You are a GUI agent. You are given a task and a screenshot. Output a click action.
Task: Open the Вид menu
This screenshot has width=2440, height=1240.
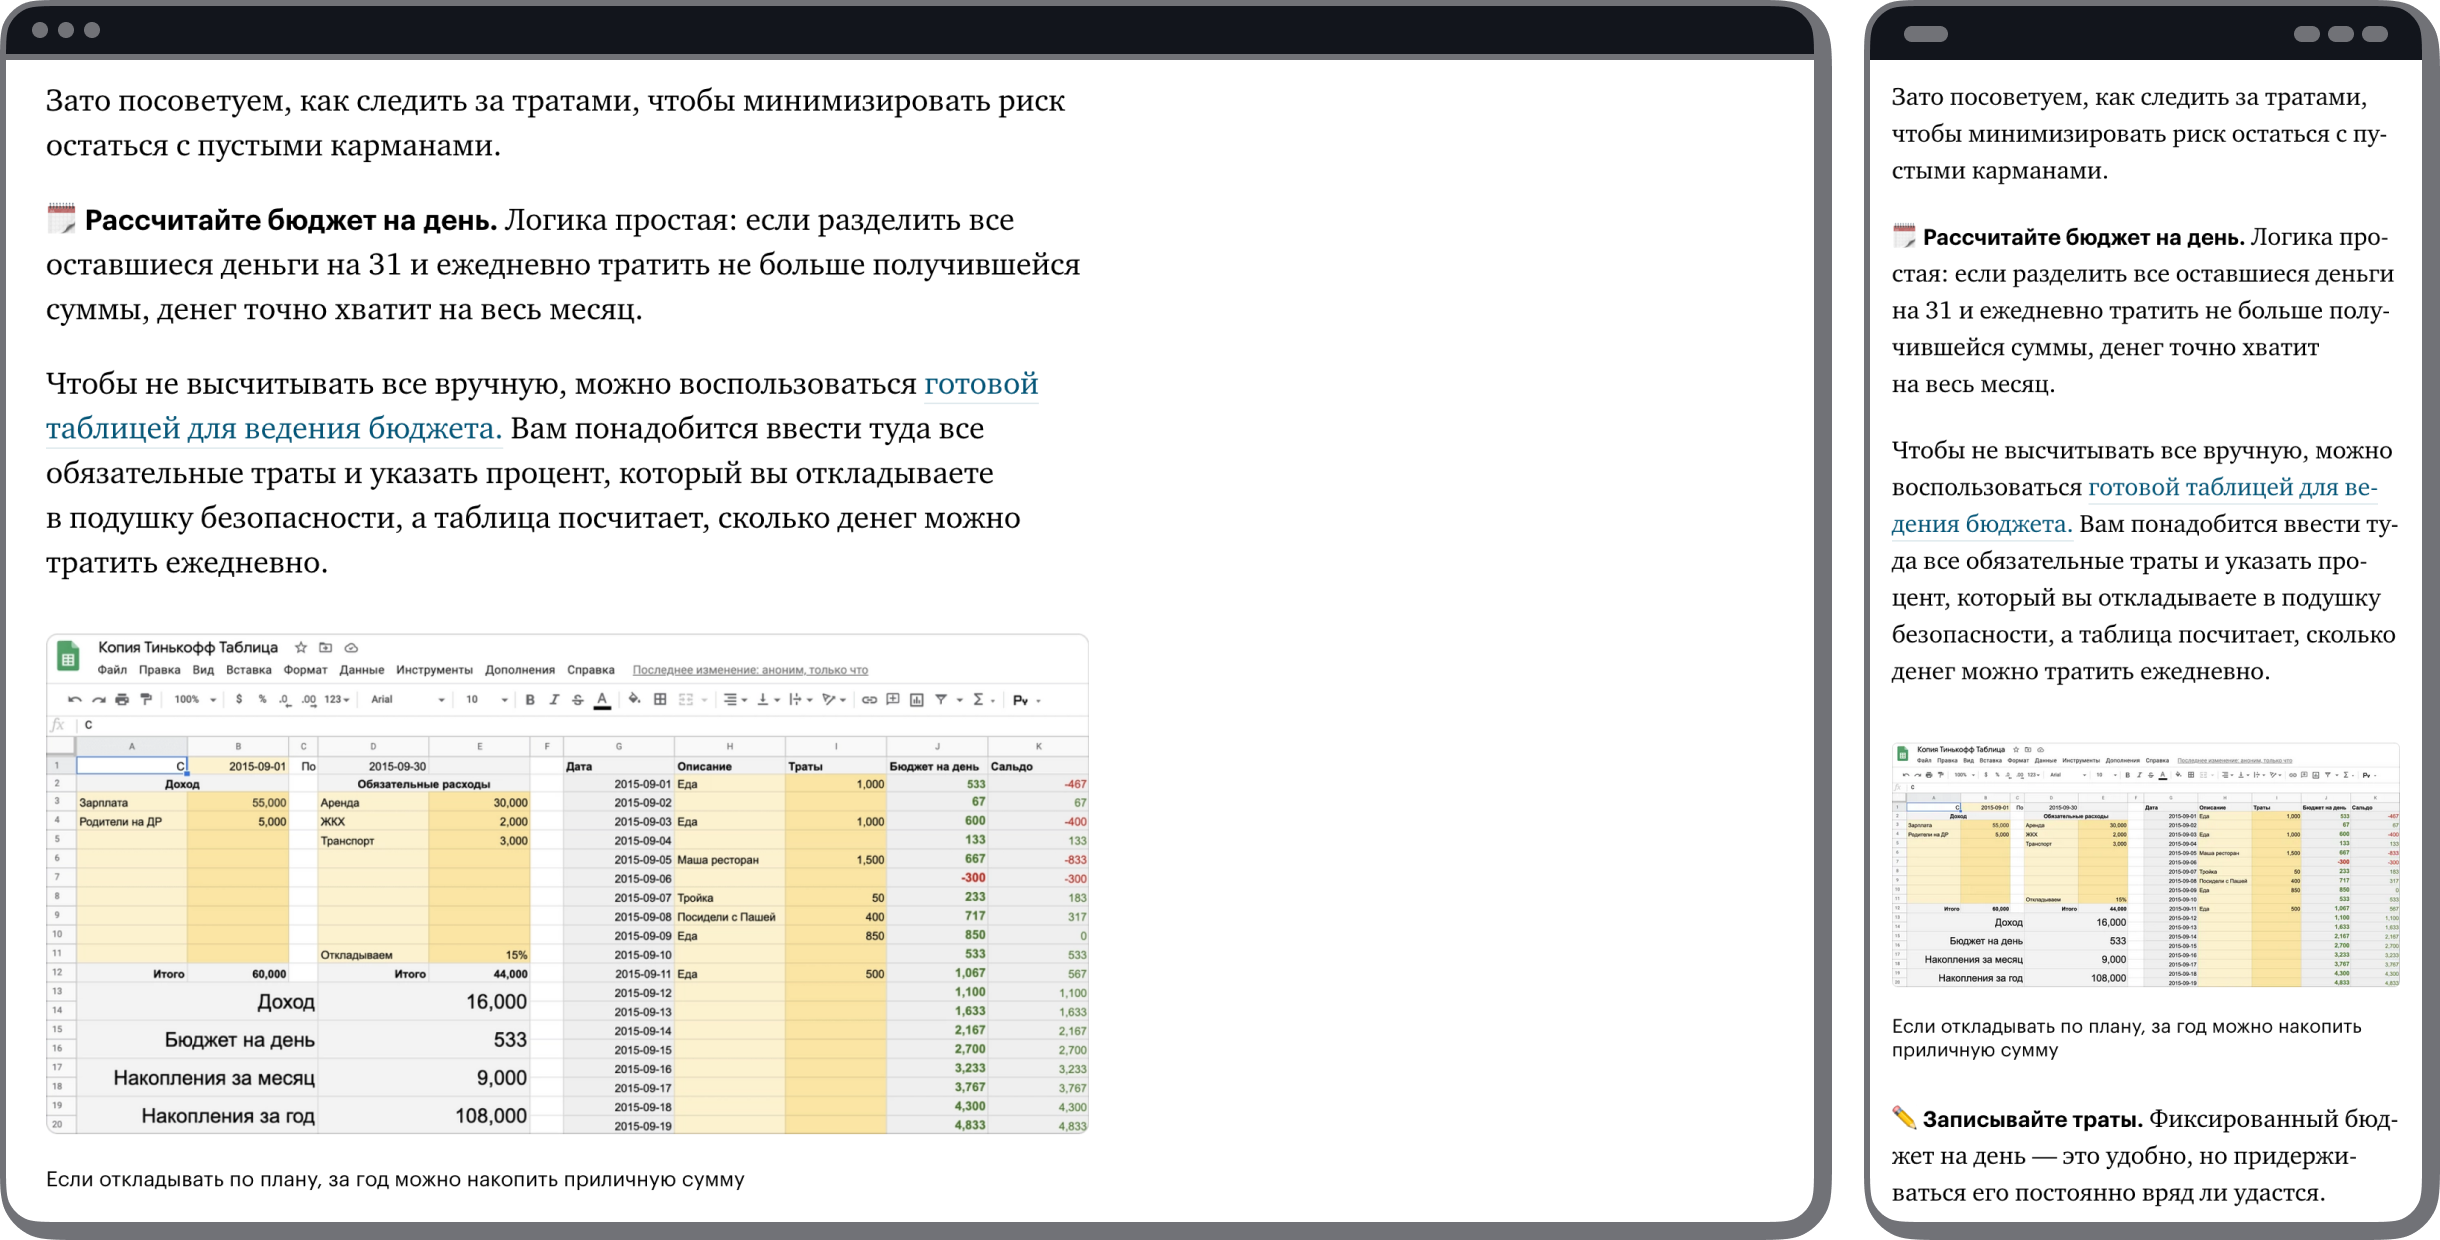coord(203,670)
